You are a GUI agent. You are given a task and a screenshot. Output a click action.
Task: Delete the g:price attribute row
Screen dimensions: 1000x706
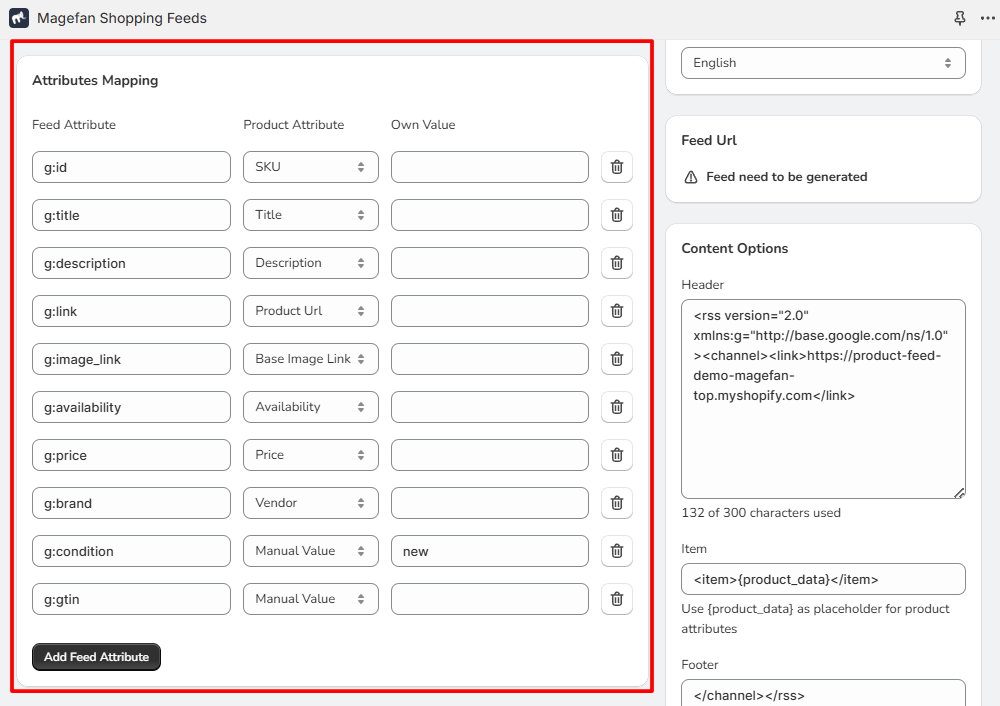point(617,455)
